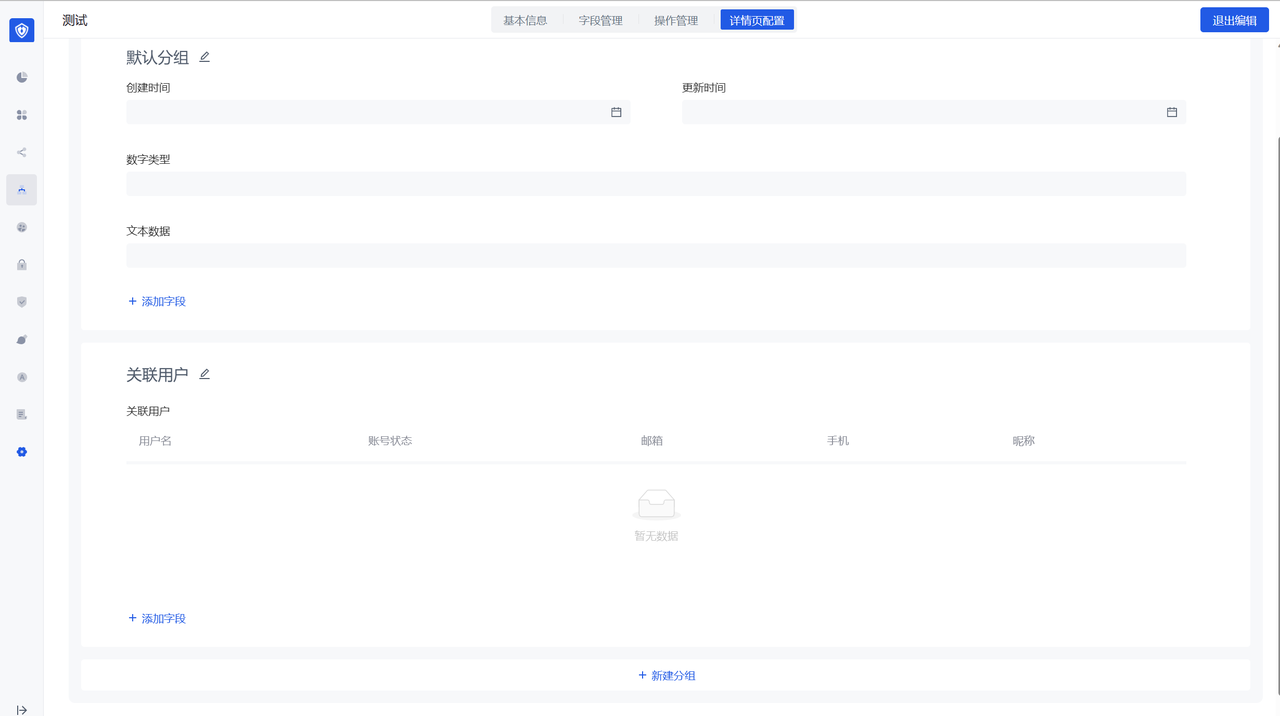1280x716 pixels.
Task: Click the shield-check icon in the sidebar
Action: 22,302
